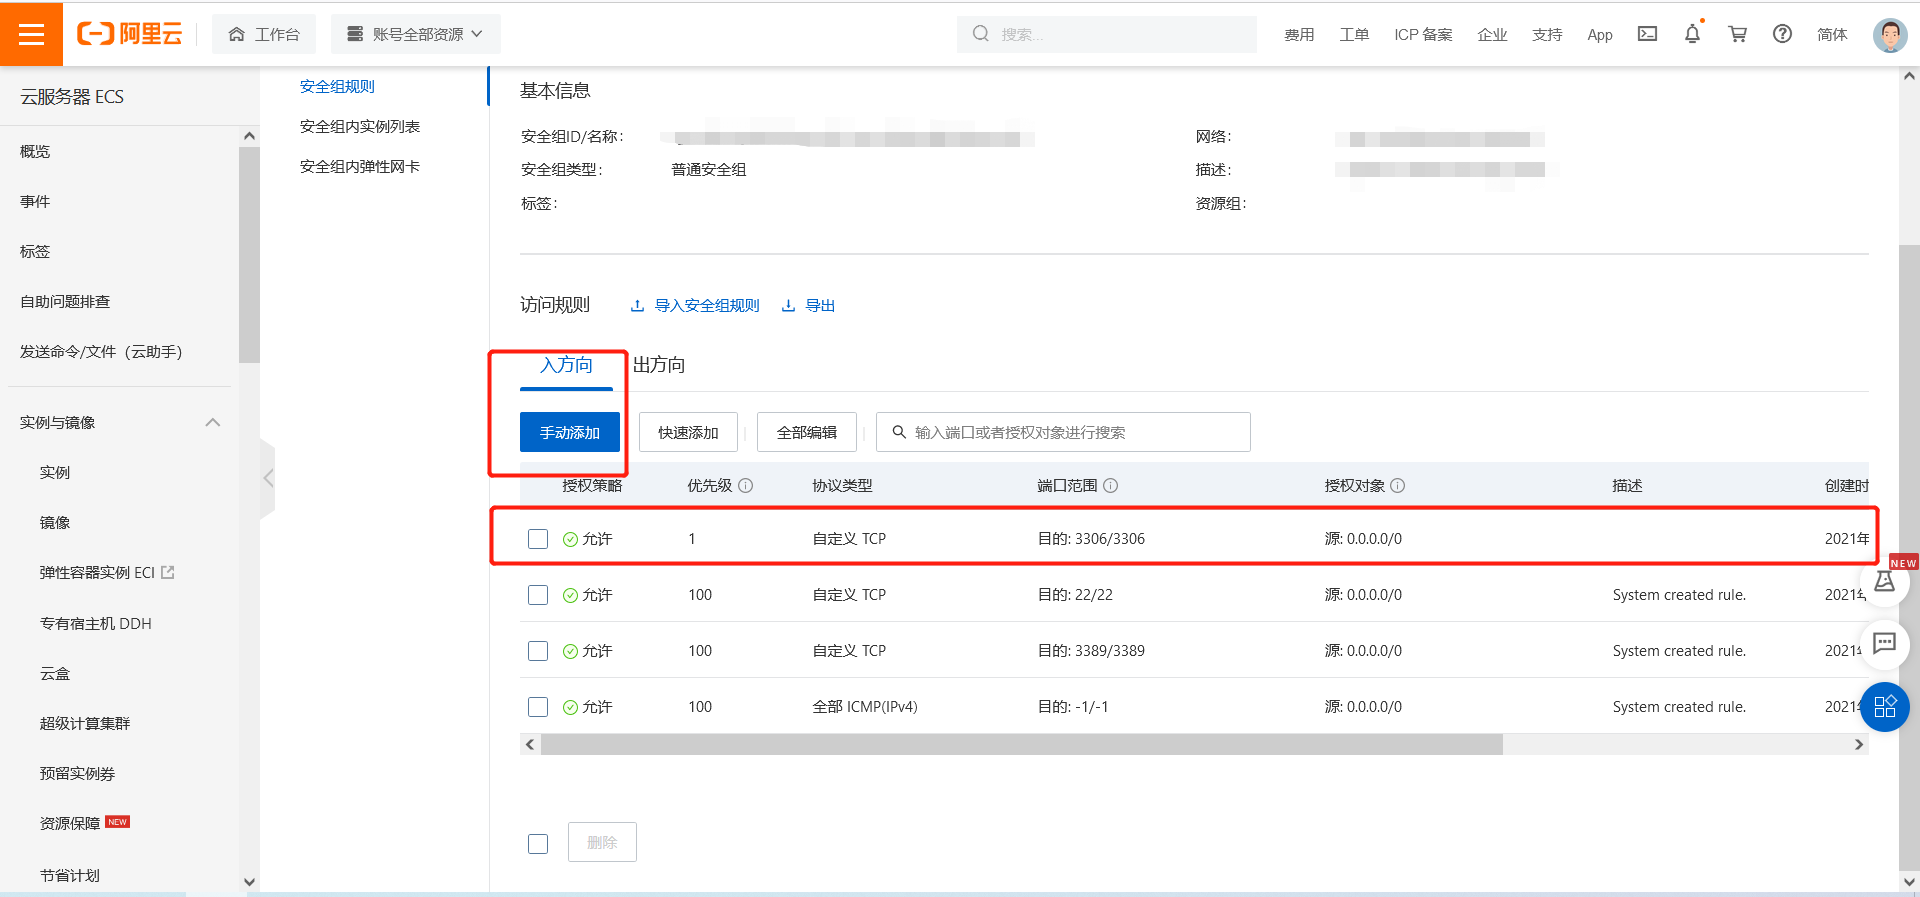Open the feedback chat floating icon
Image resolution: width=1920 pixels, height=897 pixels.
[x=1885, y=643]
